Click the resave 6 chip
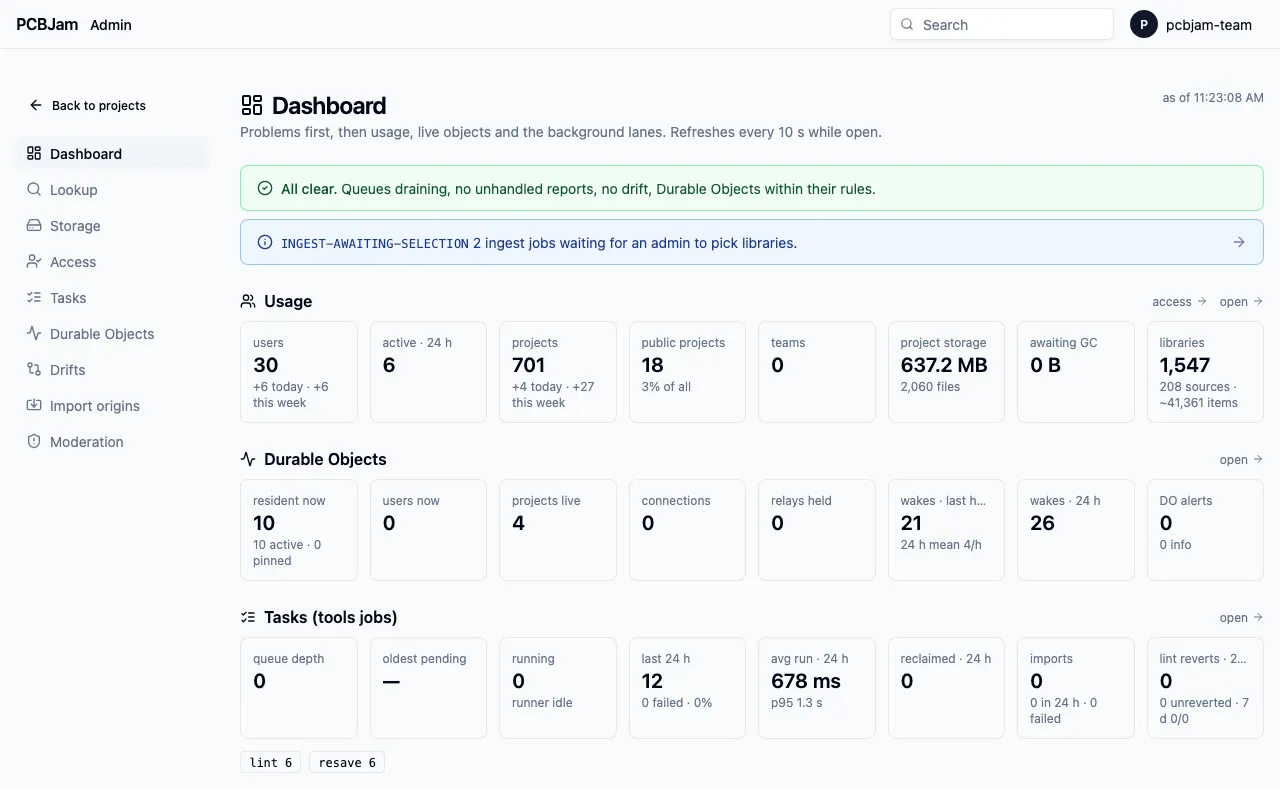Image resolution: width=1280 pixels, height=790 pixels. (347, 762)
